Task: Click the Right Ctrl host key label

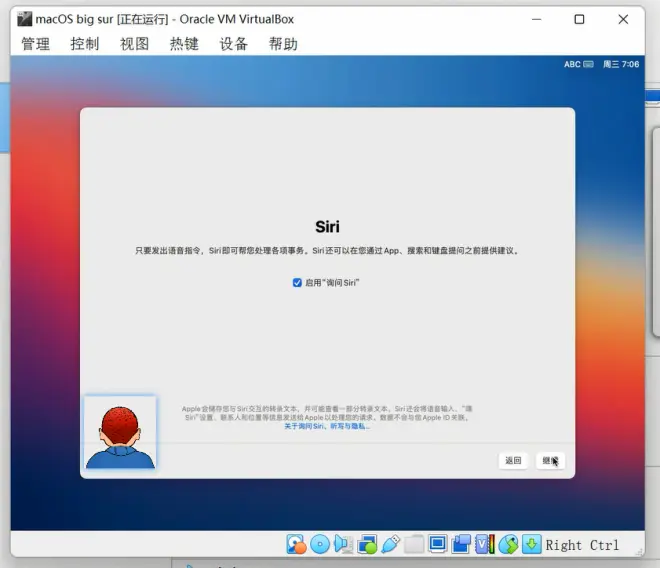Action: pos(582,545)
